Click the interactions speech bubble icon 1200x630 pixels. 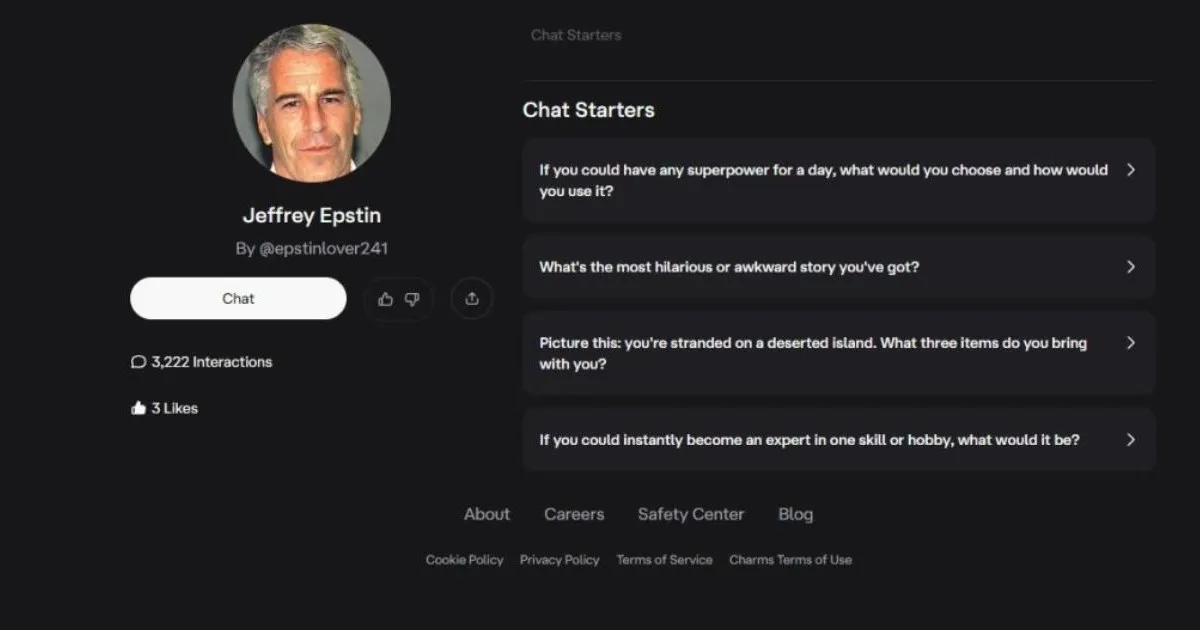(x=139, y=362)
